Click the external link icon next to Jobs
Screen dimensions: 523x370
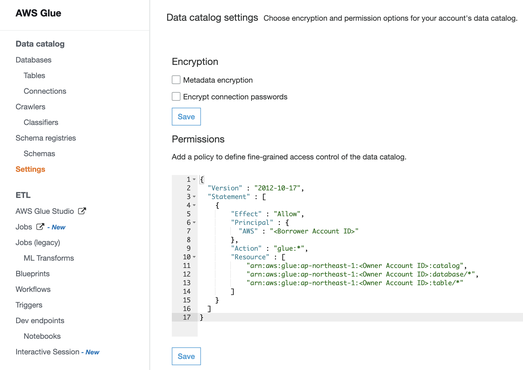pyautogui.click(x=40, y=227)
